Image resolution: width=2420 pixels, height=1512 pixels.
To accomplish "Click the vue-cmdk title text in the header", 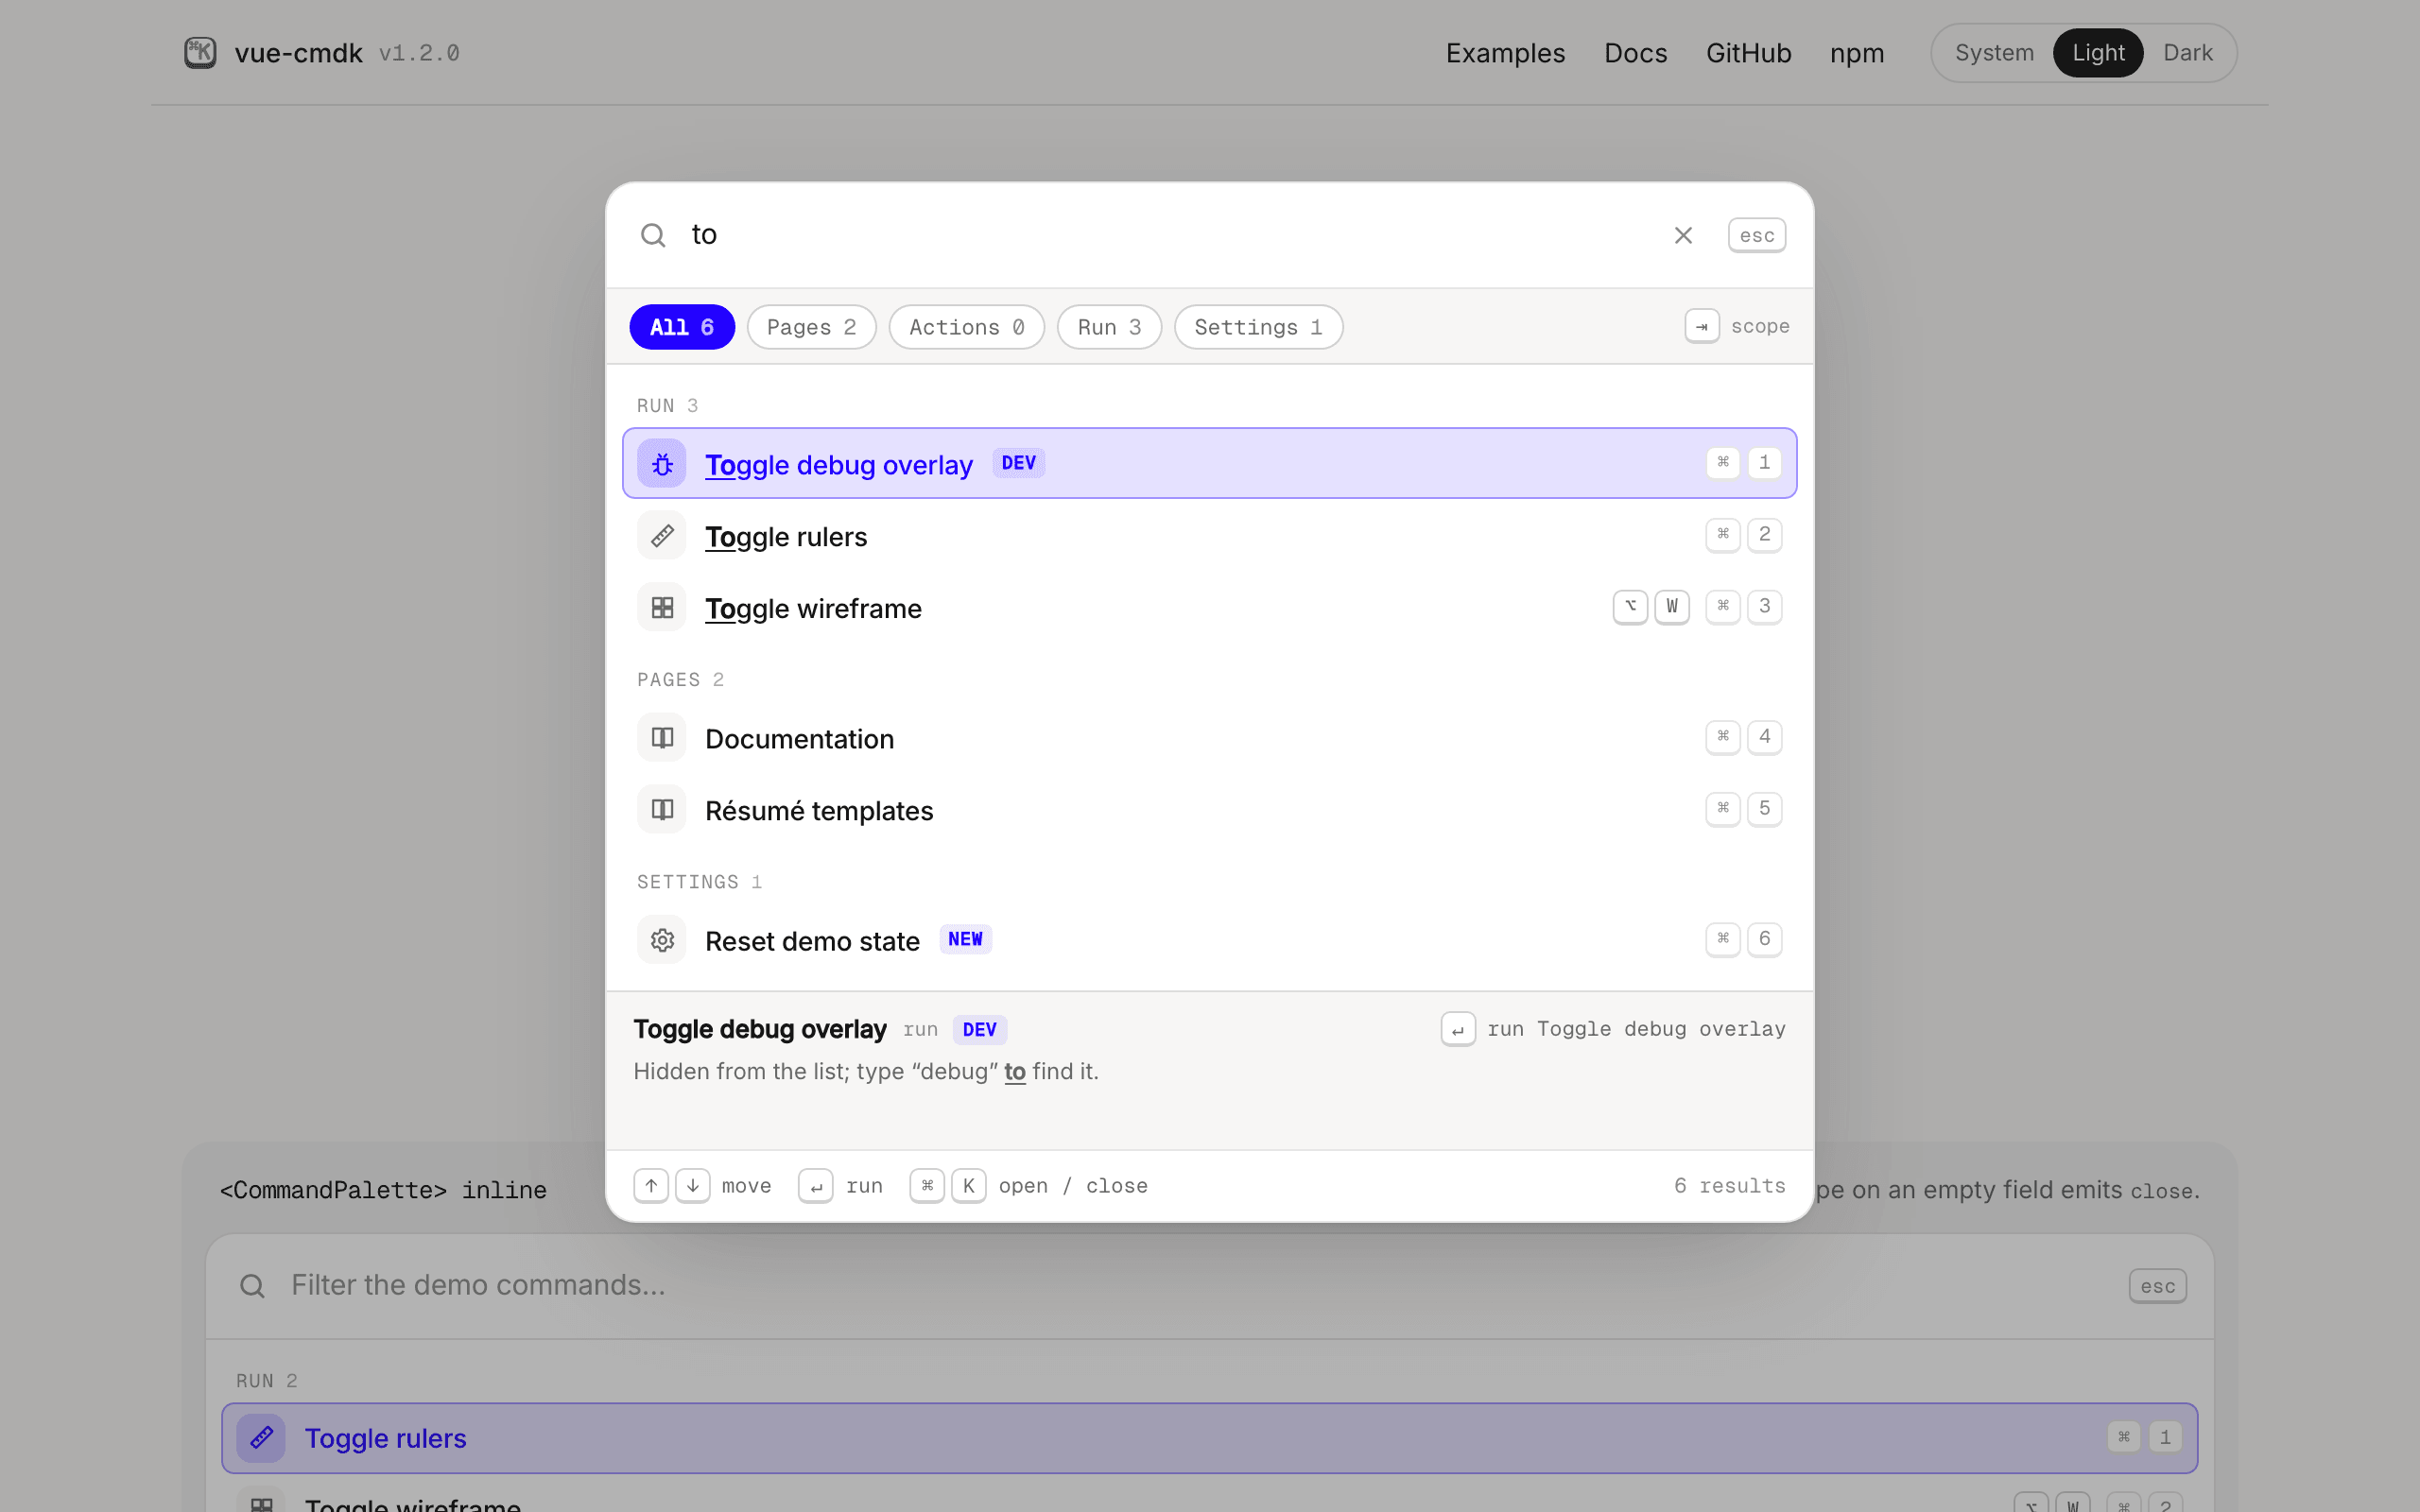I will (x=298, y=53).
